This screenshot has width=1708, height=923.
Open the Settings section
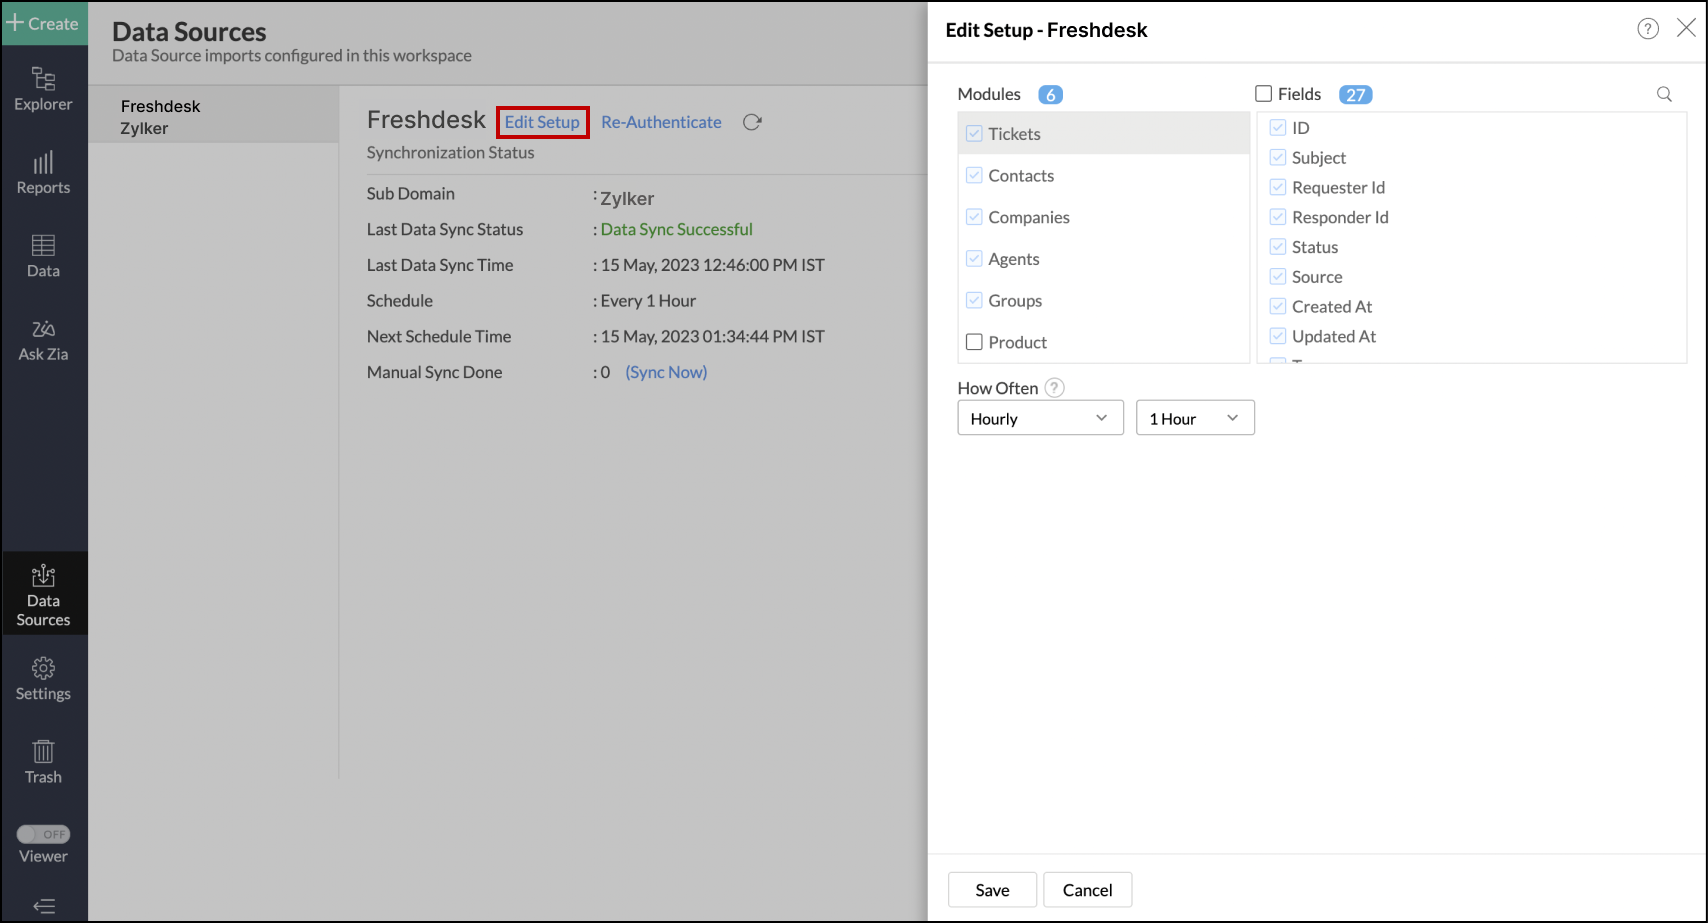click(43, 678)
